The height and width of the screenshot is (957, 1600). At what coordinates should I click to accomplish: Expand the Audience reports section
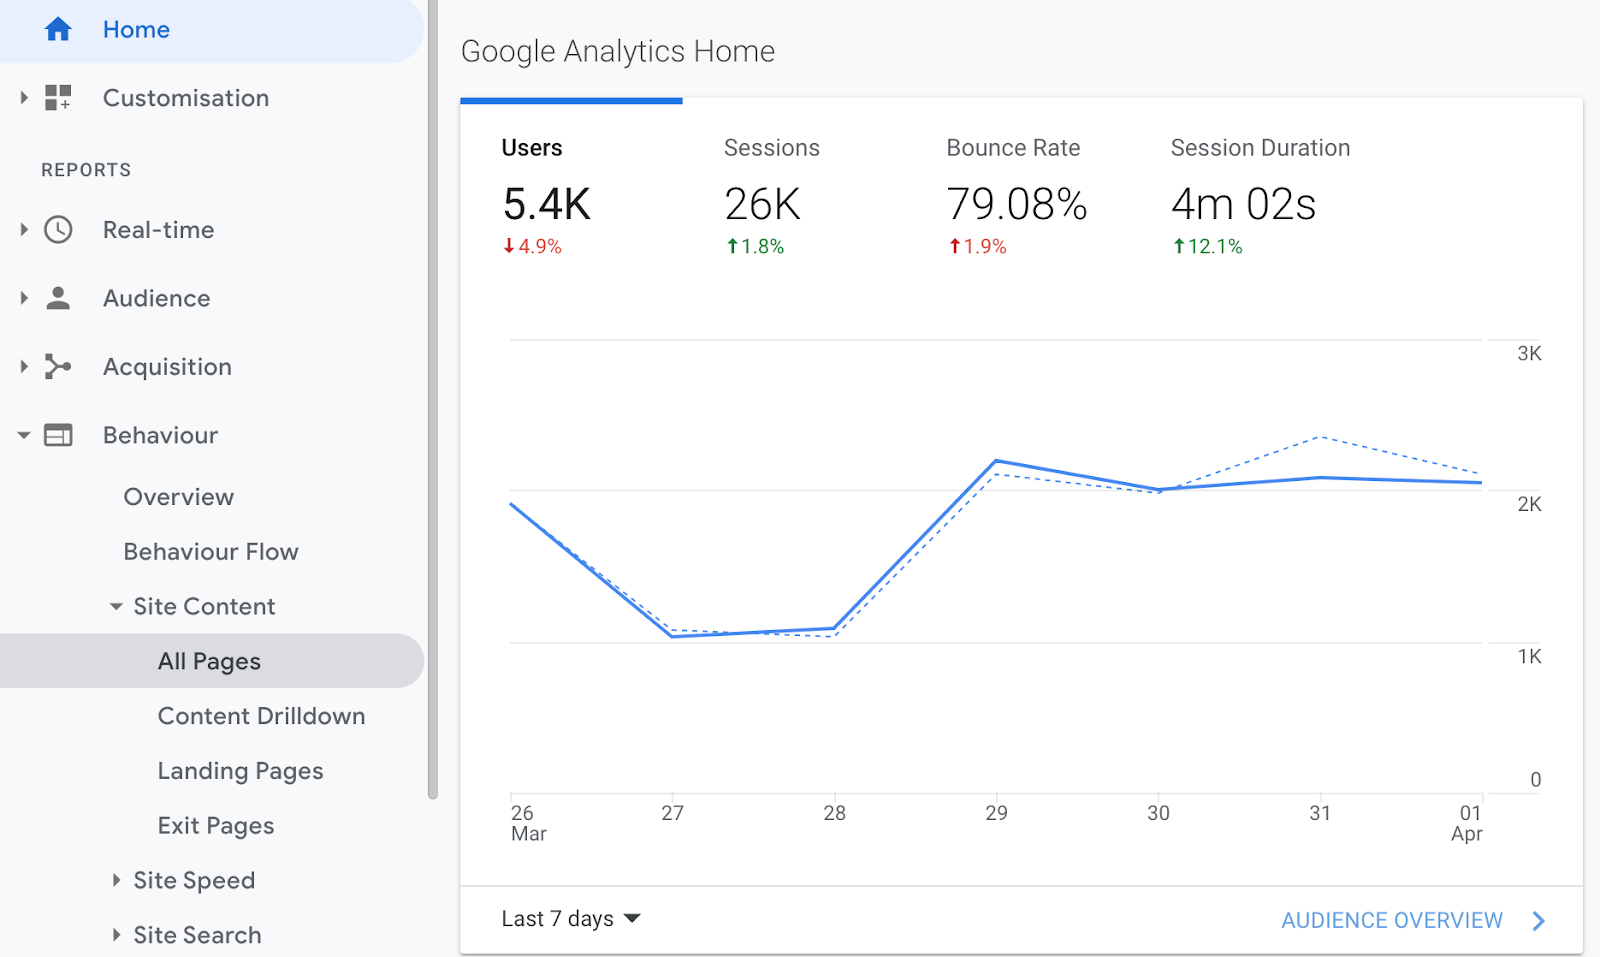pyautogui.click(x=24, y=298)
